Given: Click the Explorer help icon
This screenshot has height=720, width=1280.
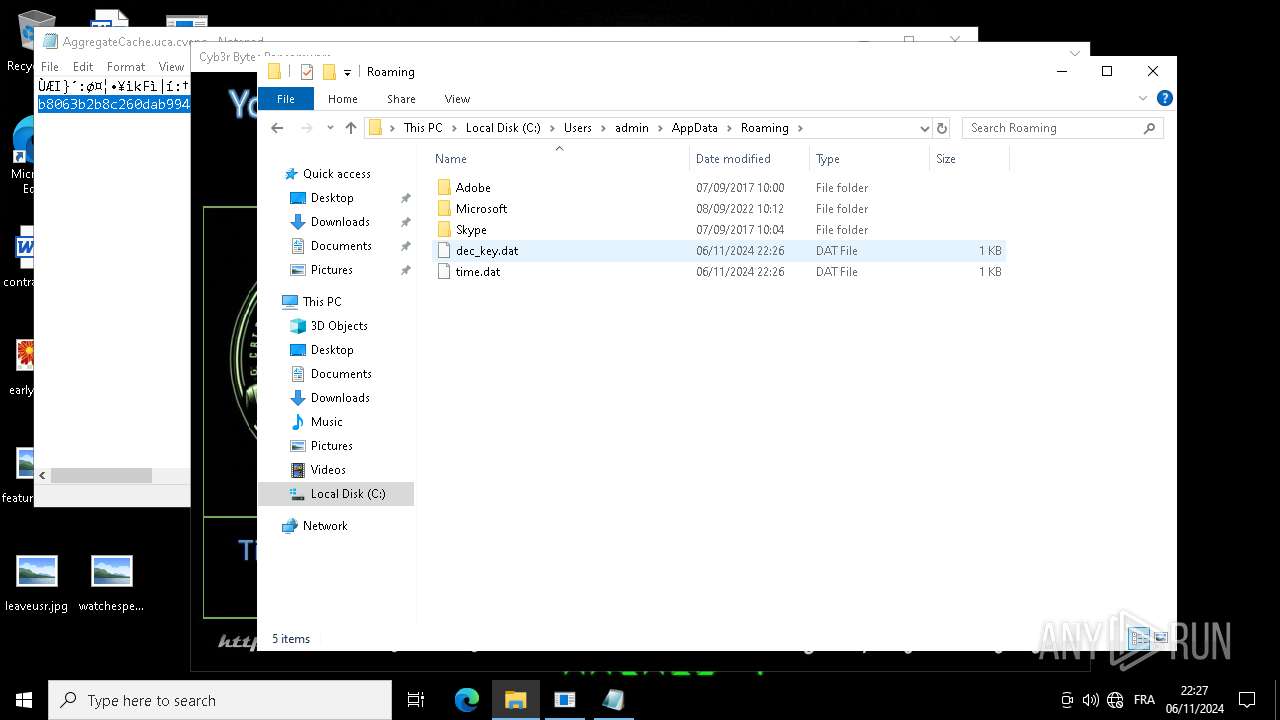Looking at the screenshot, I should tap(1164, 98).
